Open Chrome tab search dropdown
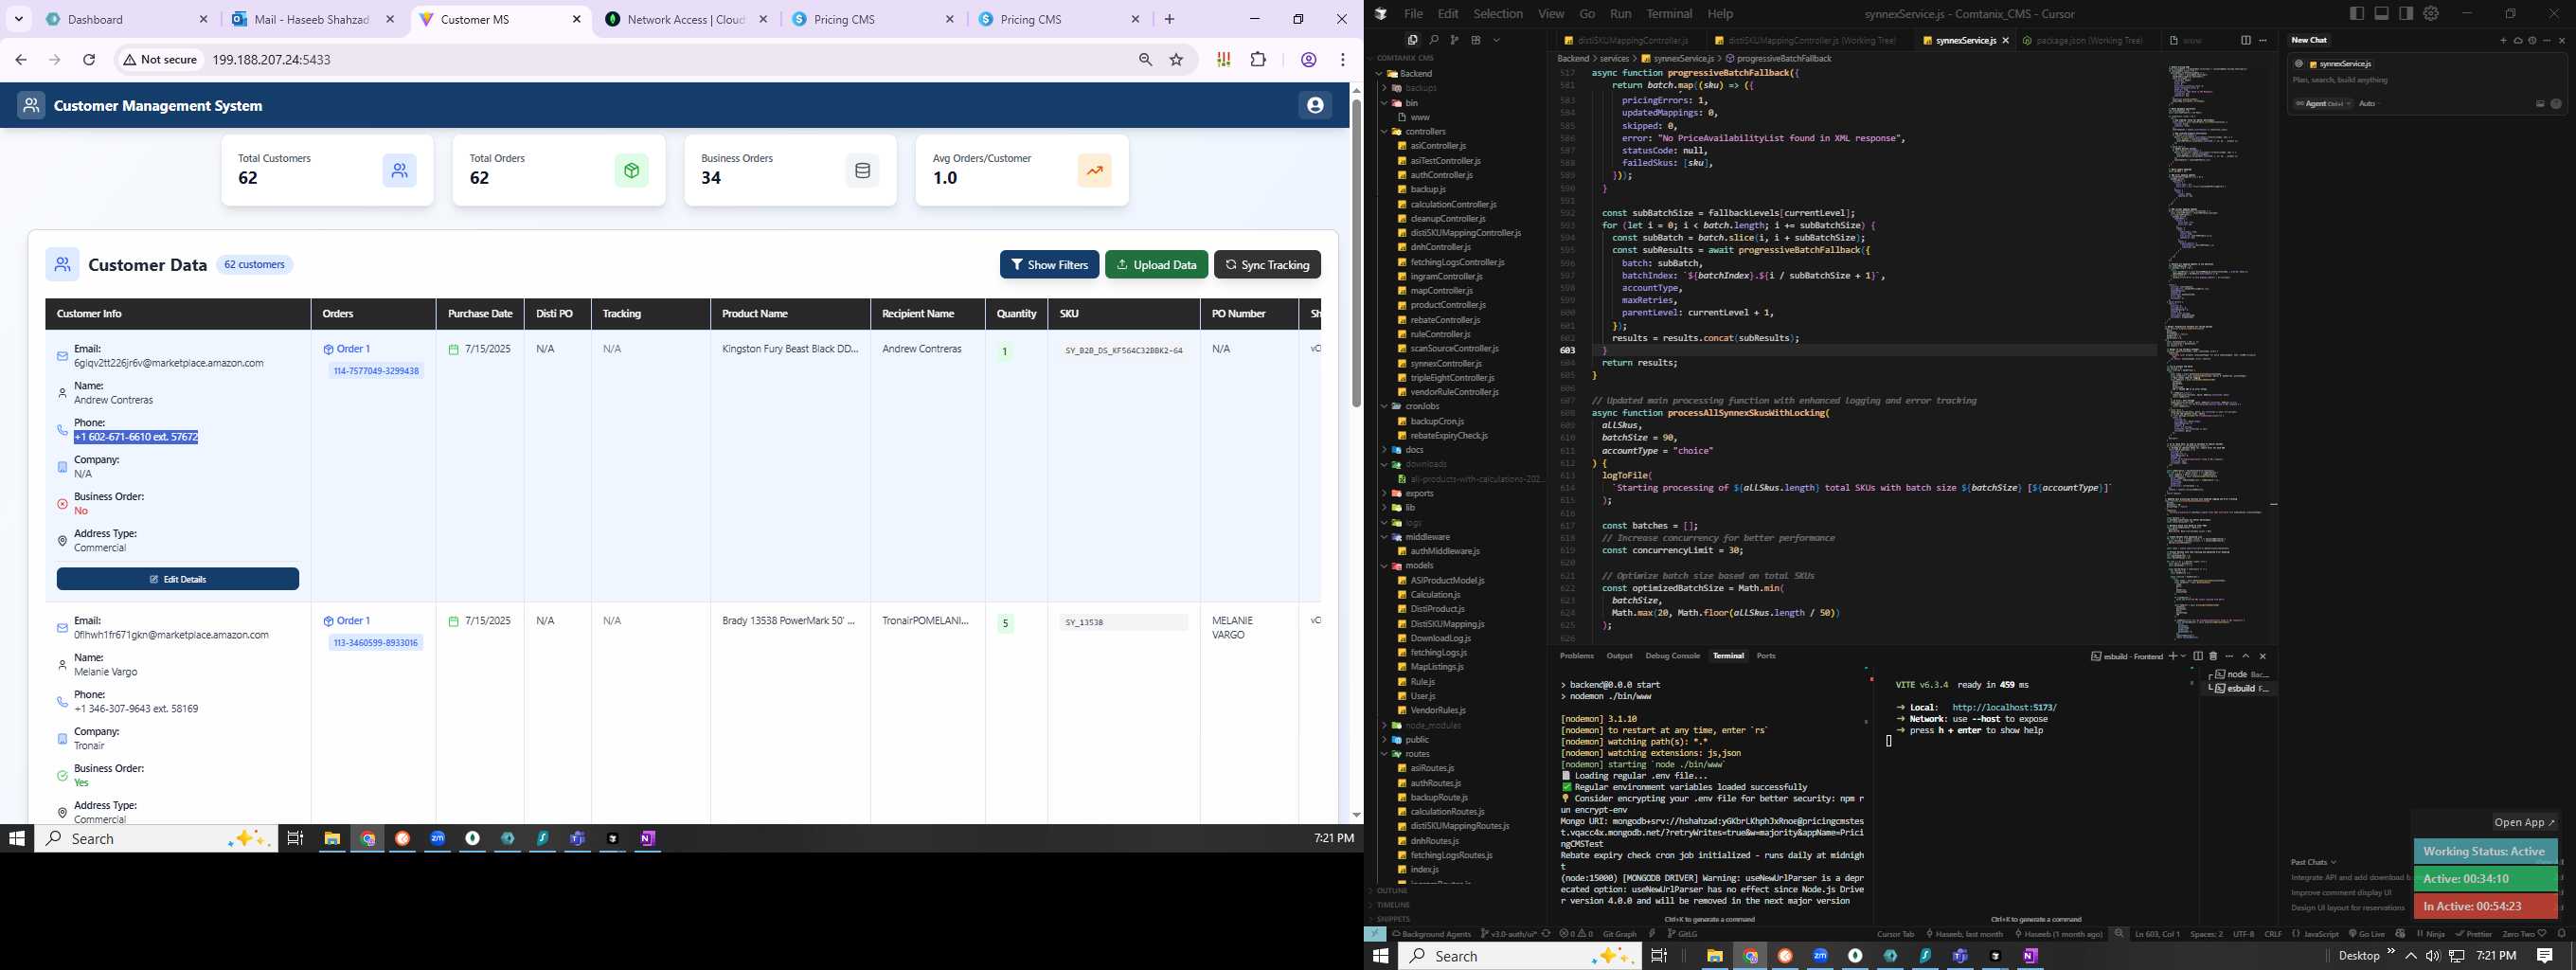The image size is (2576, 970). [x=19, y=19]
